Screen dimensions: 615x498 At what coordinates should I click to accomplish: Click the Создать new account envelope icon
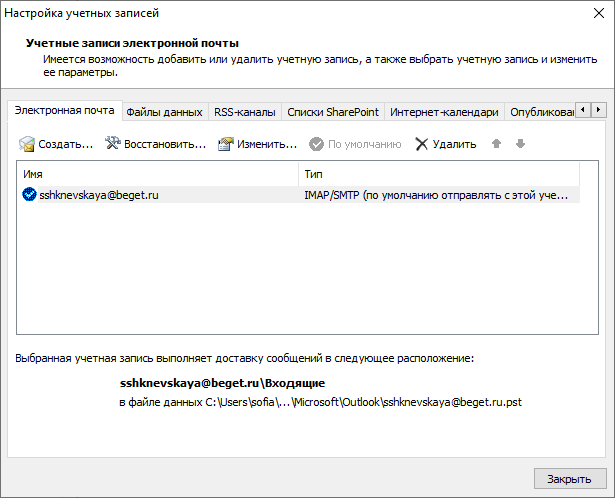pos(27,144)
